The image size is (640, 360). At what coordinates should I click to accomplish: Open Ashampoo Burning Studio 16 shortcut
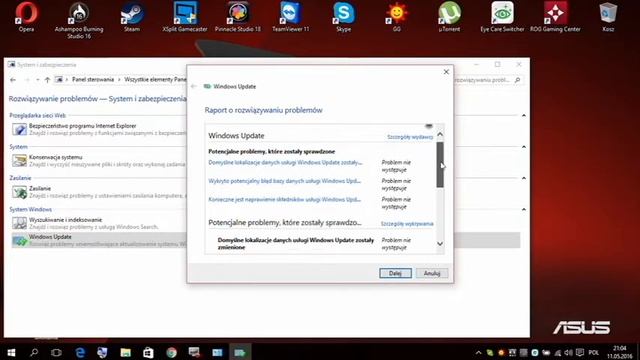79,20
